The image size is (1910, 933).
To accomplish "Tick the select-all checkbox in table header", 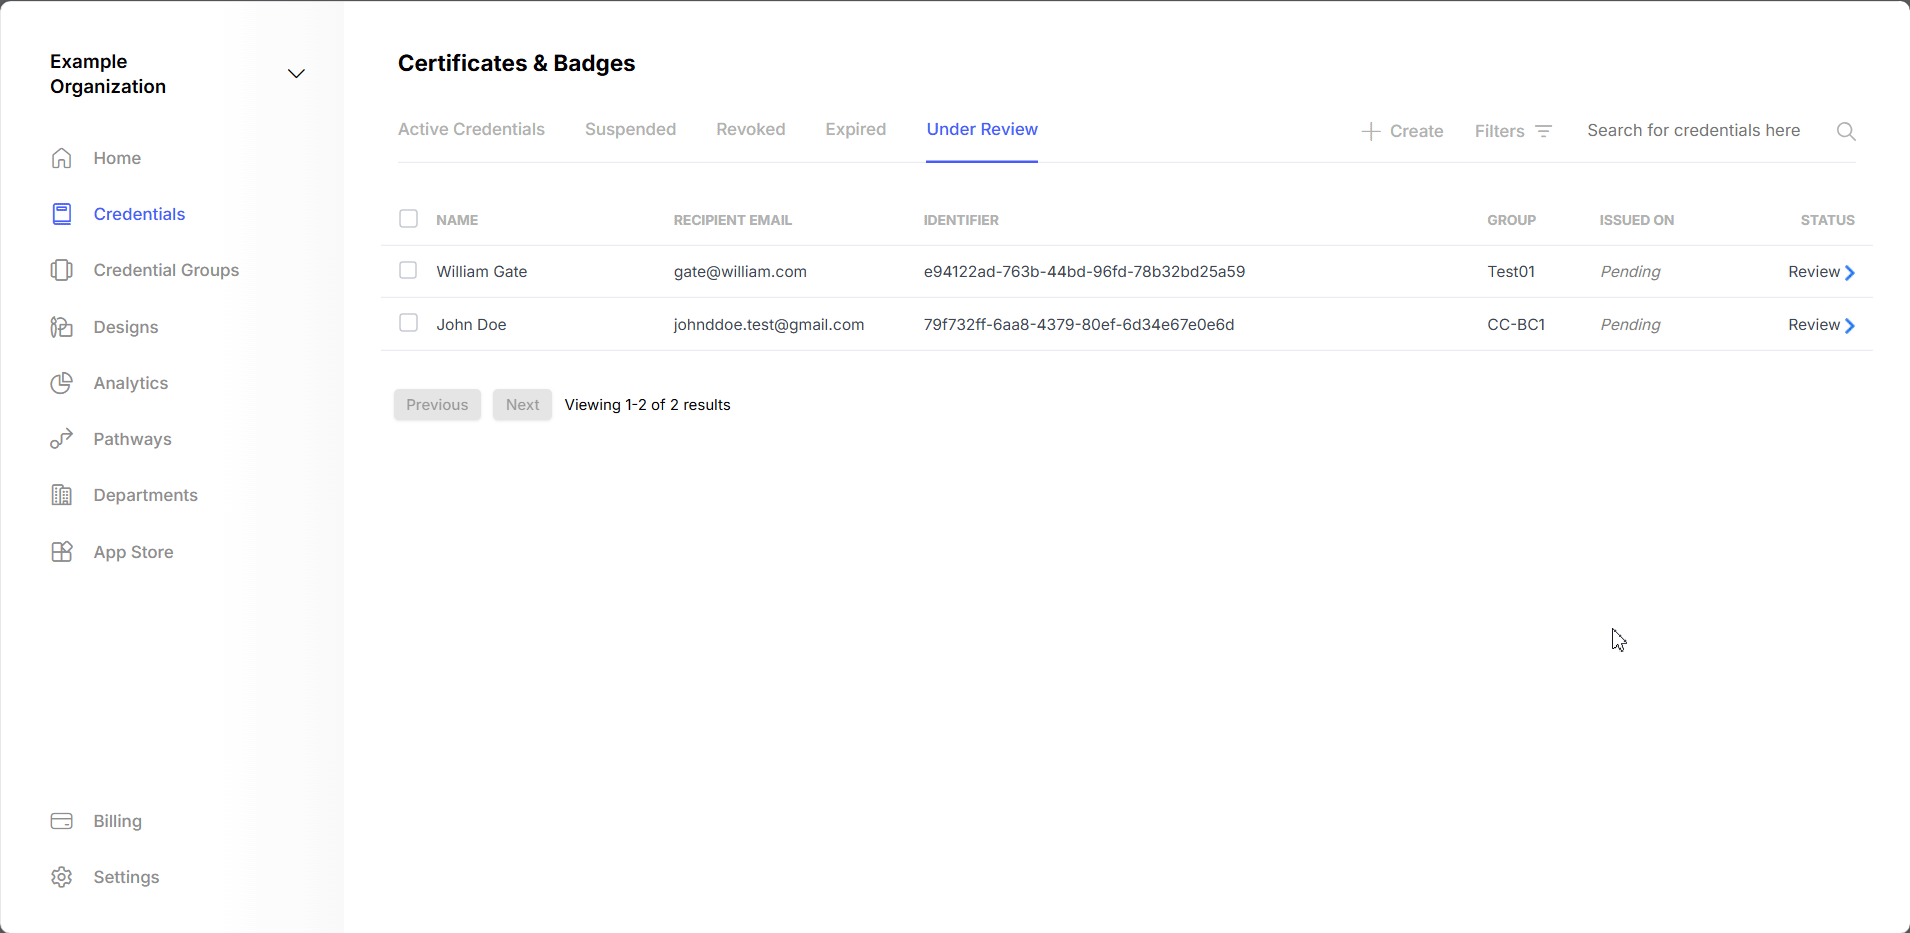I will point(408,219).
